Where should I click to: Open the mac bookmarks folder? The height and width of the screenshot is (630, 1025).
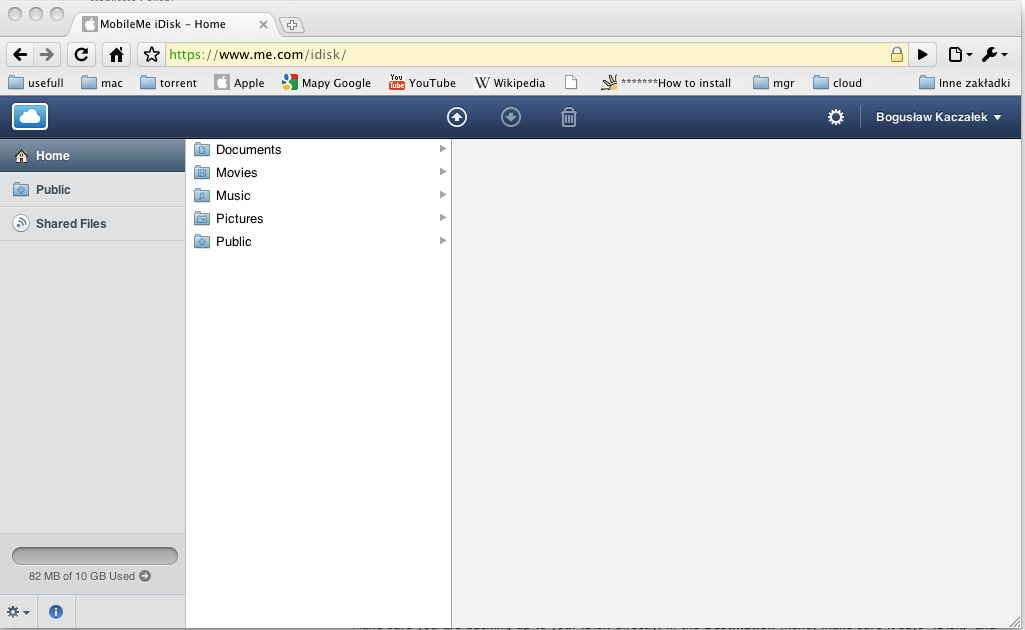click(102, 83)
